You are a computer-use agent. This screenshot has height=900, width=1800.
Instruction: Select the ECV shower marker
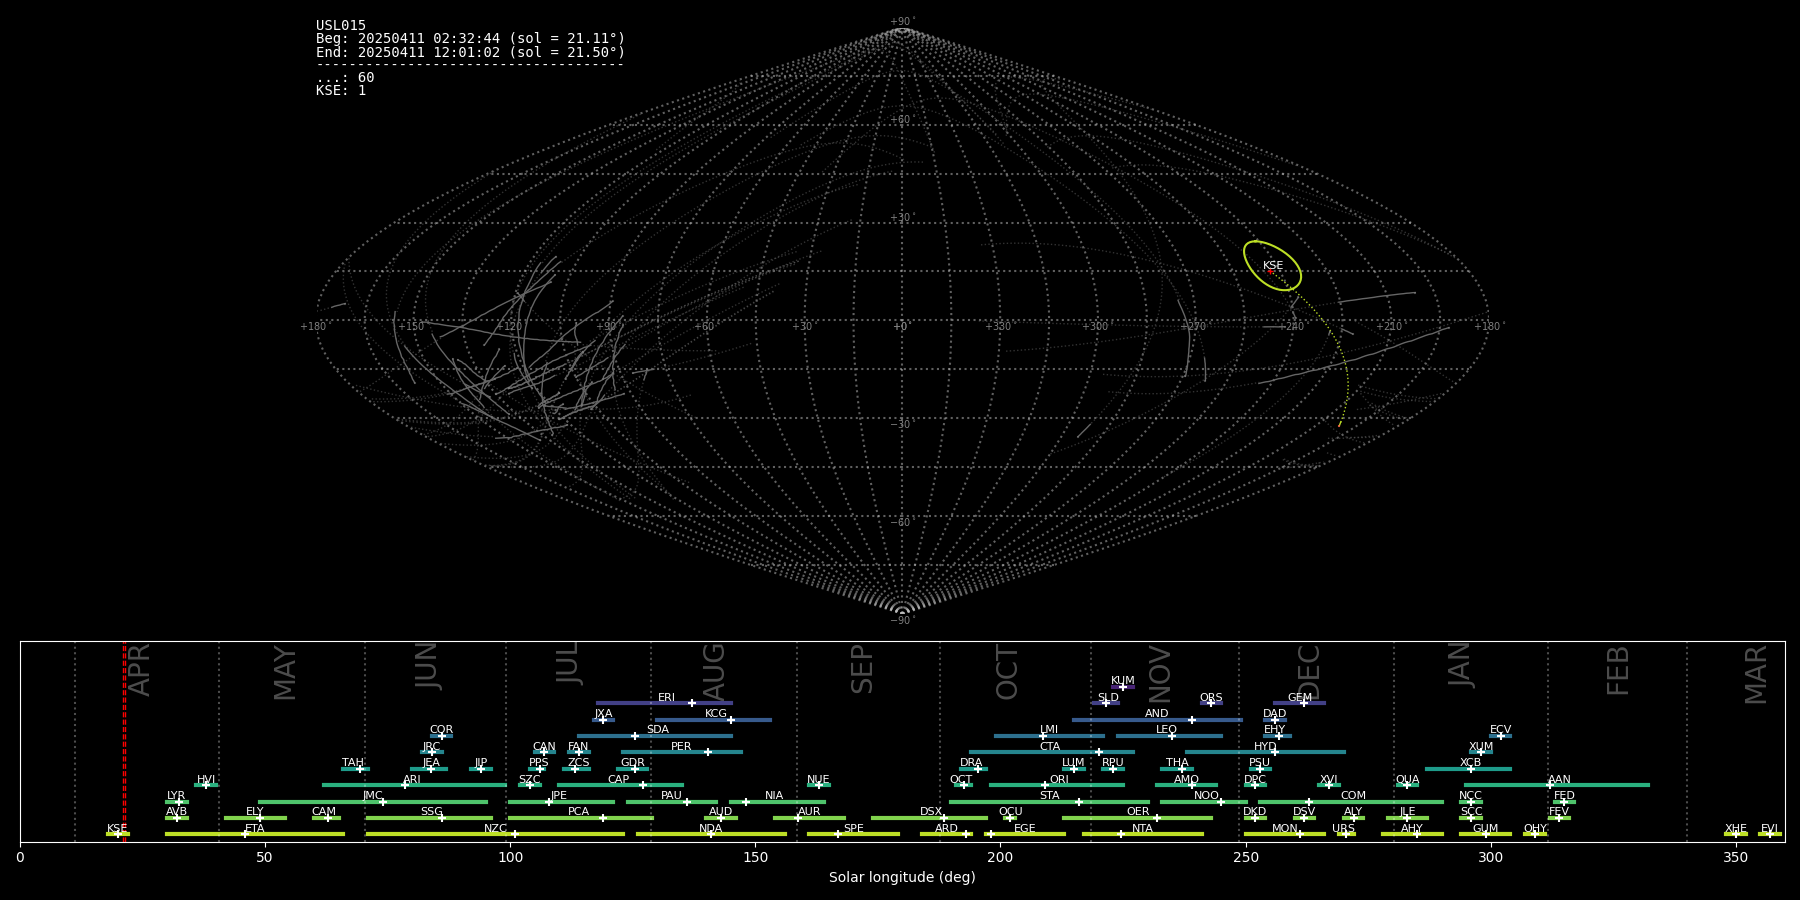[1500, 736]
